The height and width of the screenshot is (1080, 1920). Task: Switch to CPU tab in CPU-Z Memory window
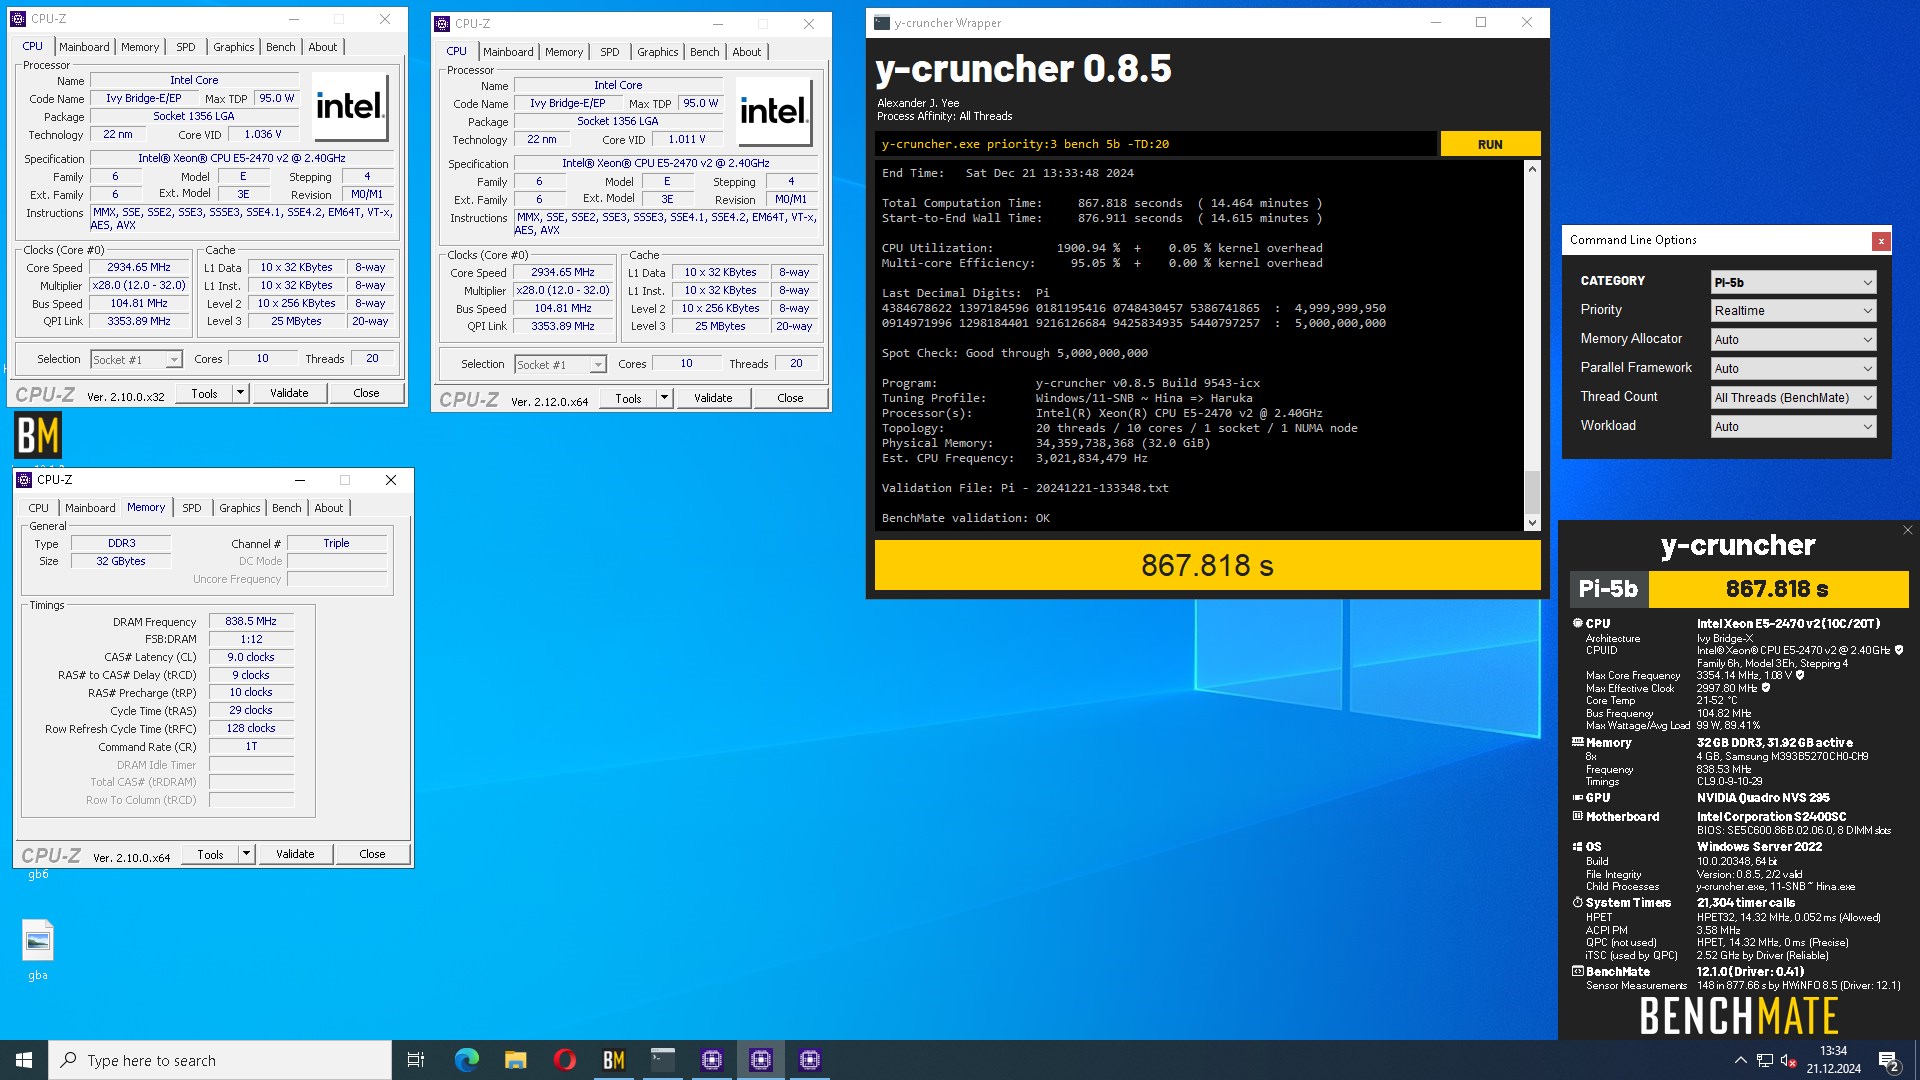point(38,508)
